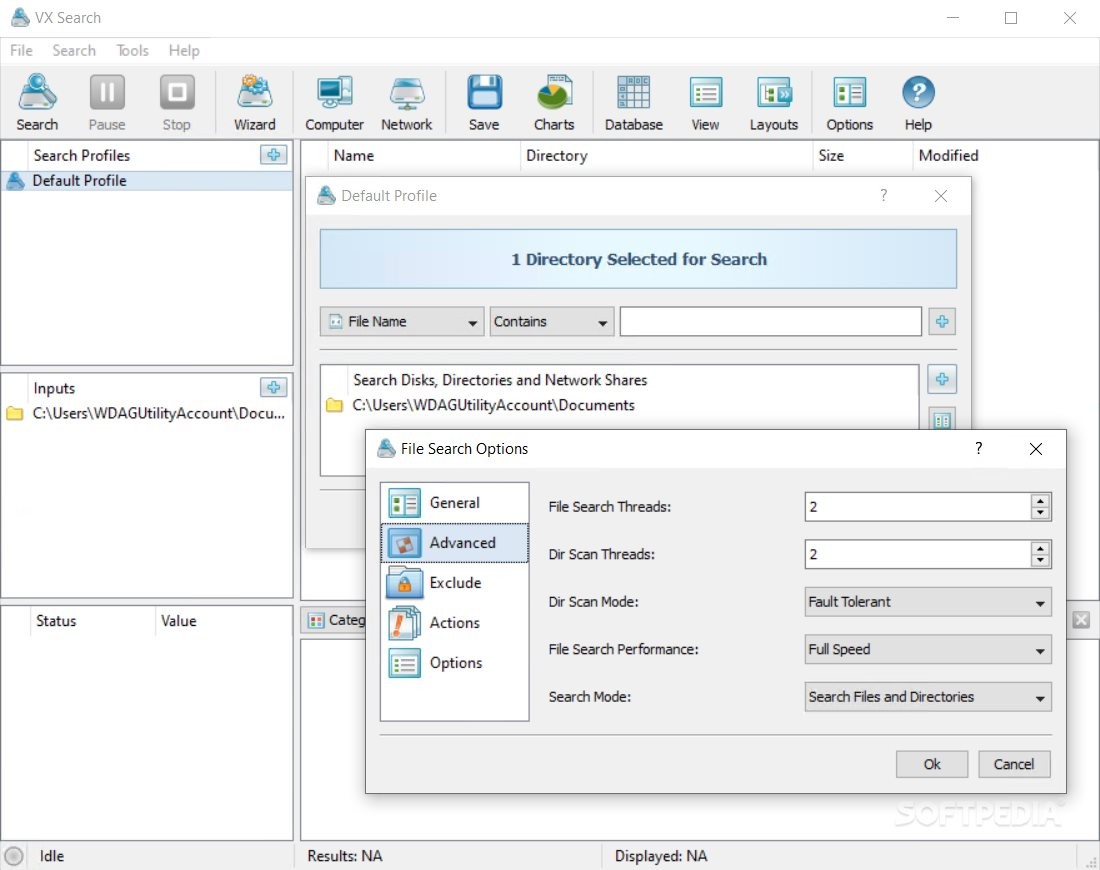Viewport: 1100px width, 870px height.
Task: Open the Tools menu
Action: (x=132, y=51)
